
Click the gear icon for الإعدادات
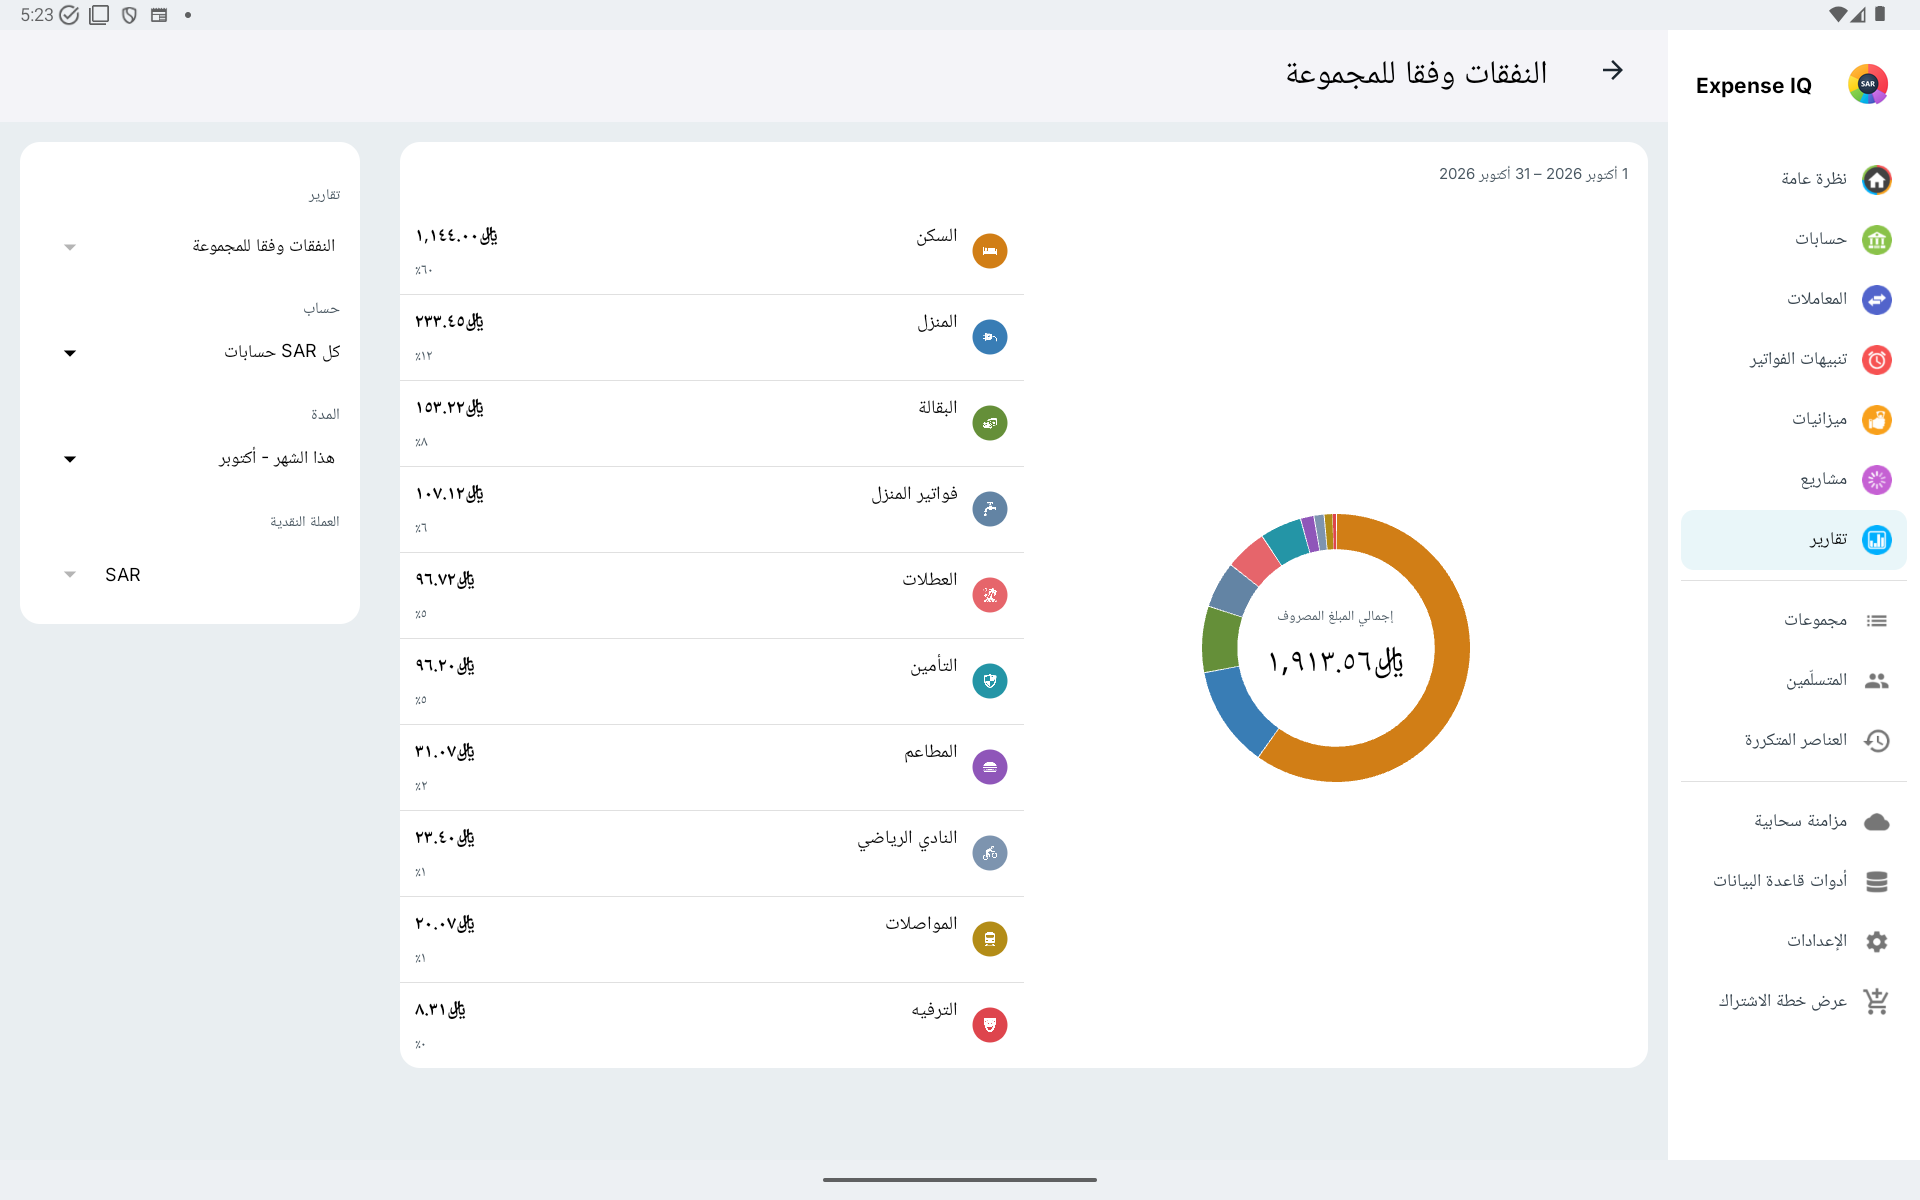(x=1876, y=941)
